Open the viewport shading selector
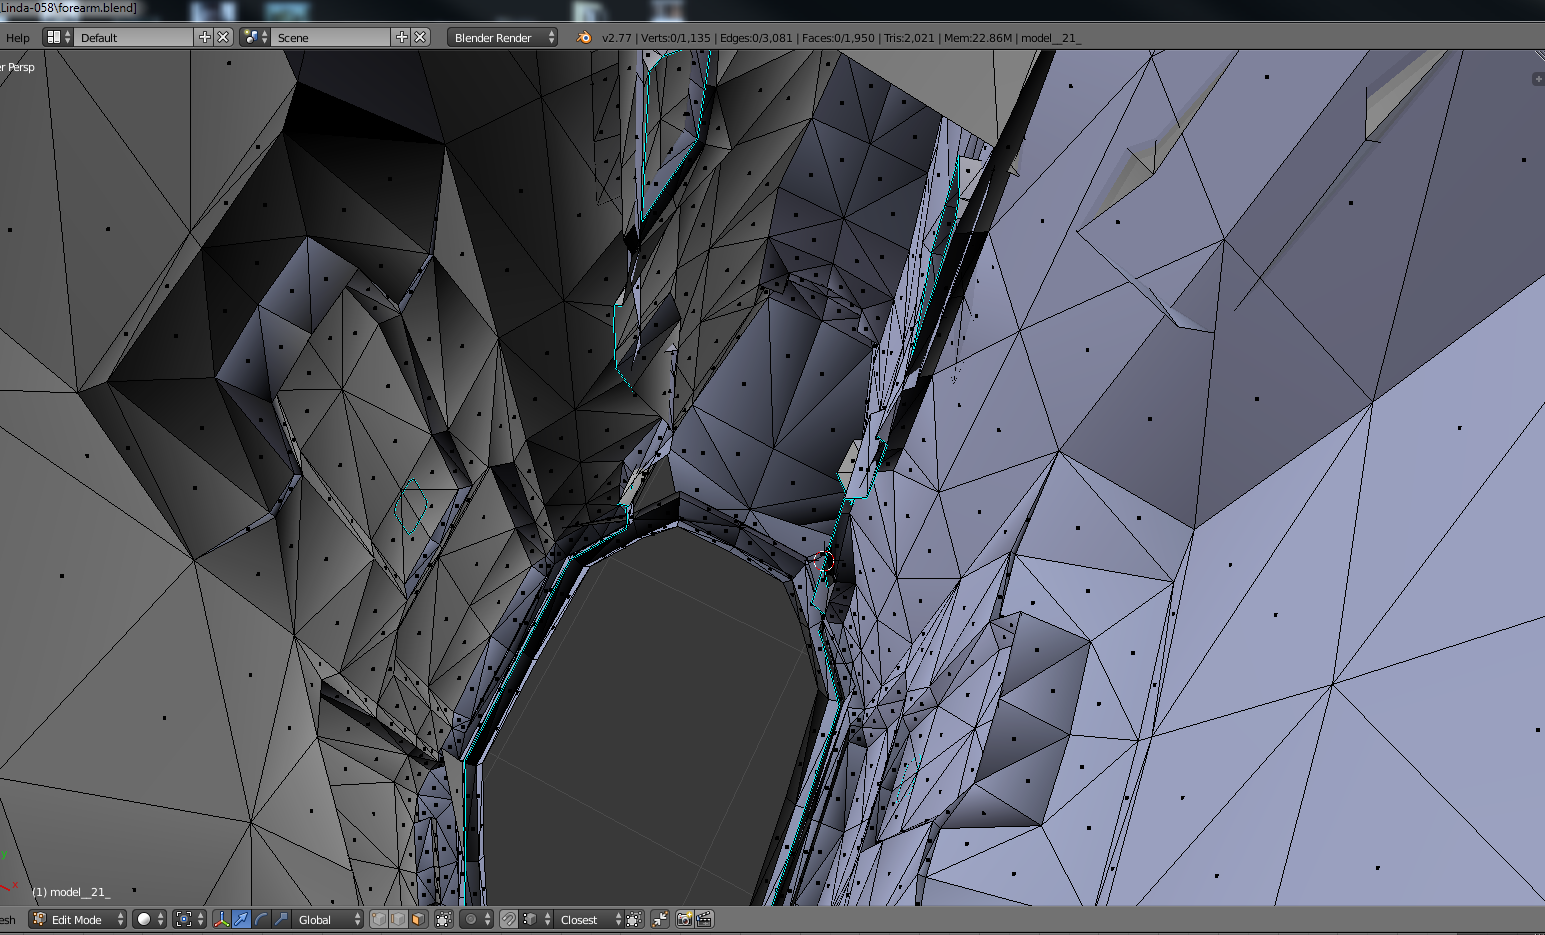The image size is (1545, 935). 150,919
